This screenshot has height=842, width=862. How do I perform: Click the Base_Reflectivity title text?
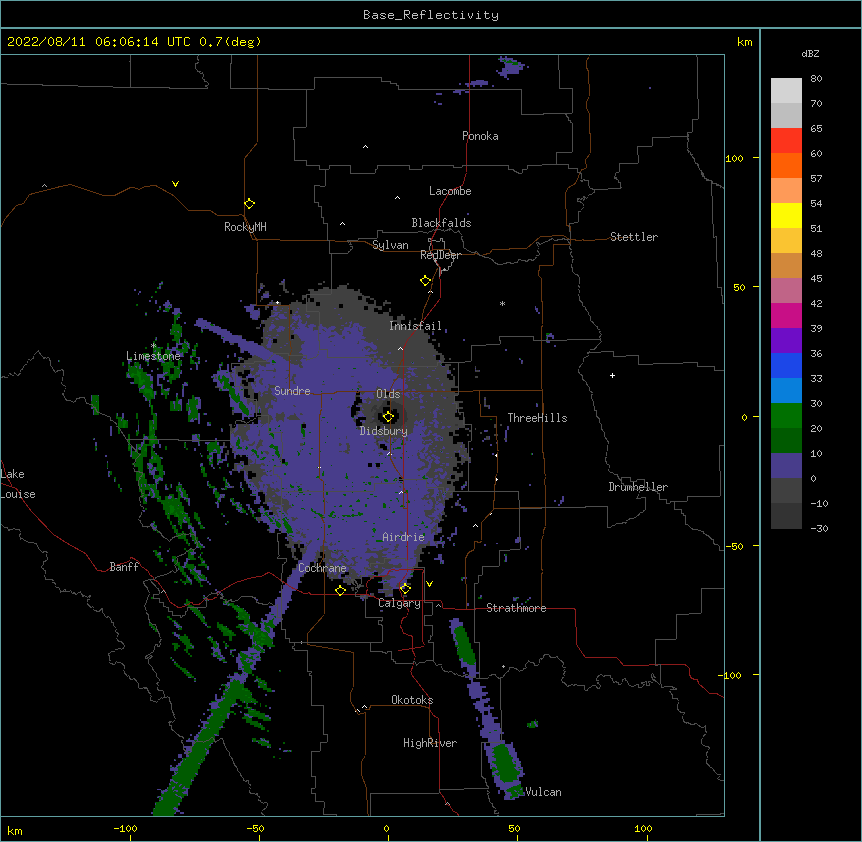(431, 15)
